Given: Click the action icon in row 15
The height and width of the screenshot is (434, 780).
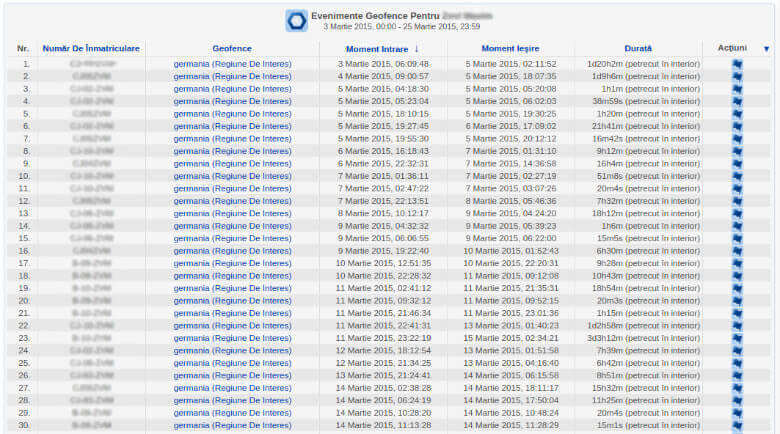Looking at the screenshot, I should (x=737, y=238).
